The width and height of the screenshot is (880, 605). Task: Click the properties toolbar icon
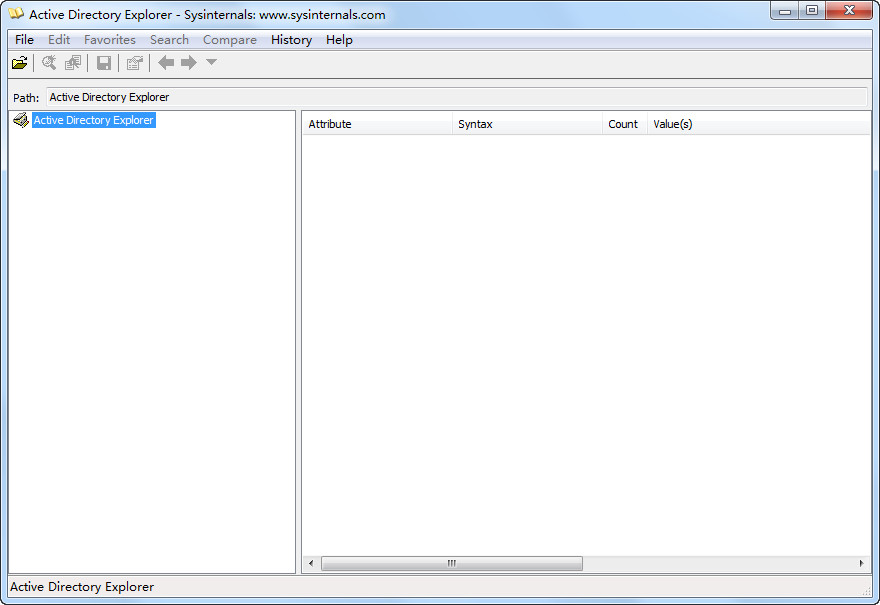135,63
